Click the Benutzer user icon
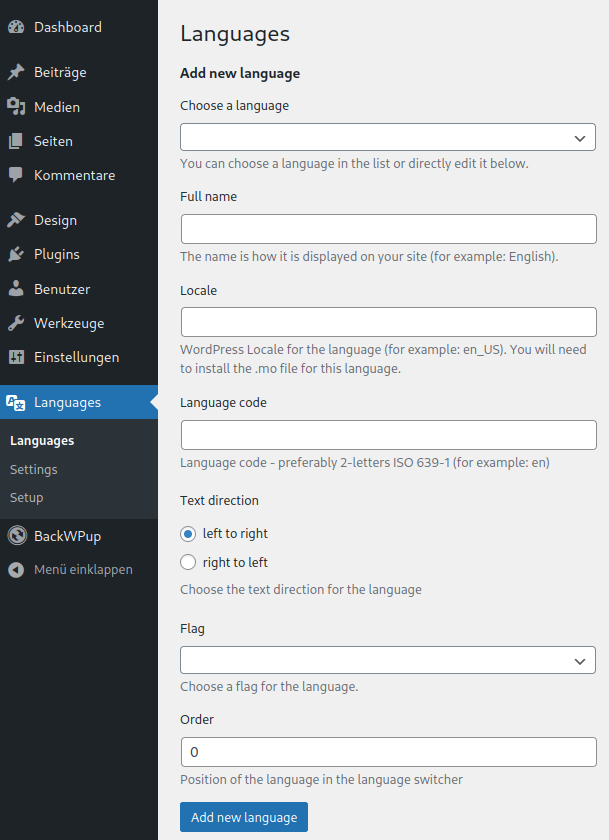 16,289
